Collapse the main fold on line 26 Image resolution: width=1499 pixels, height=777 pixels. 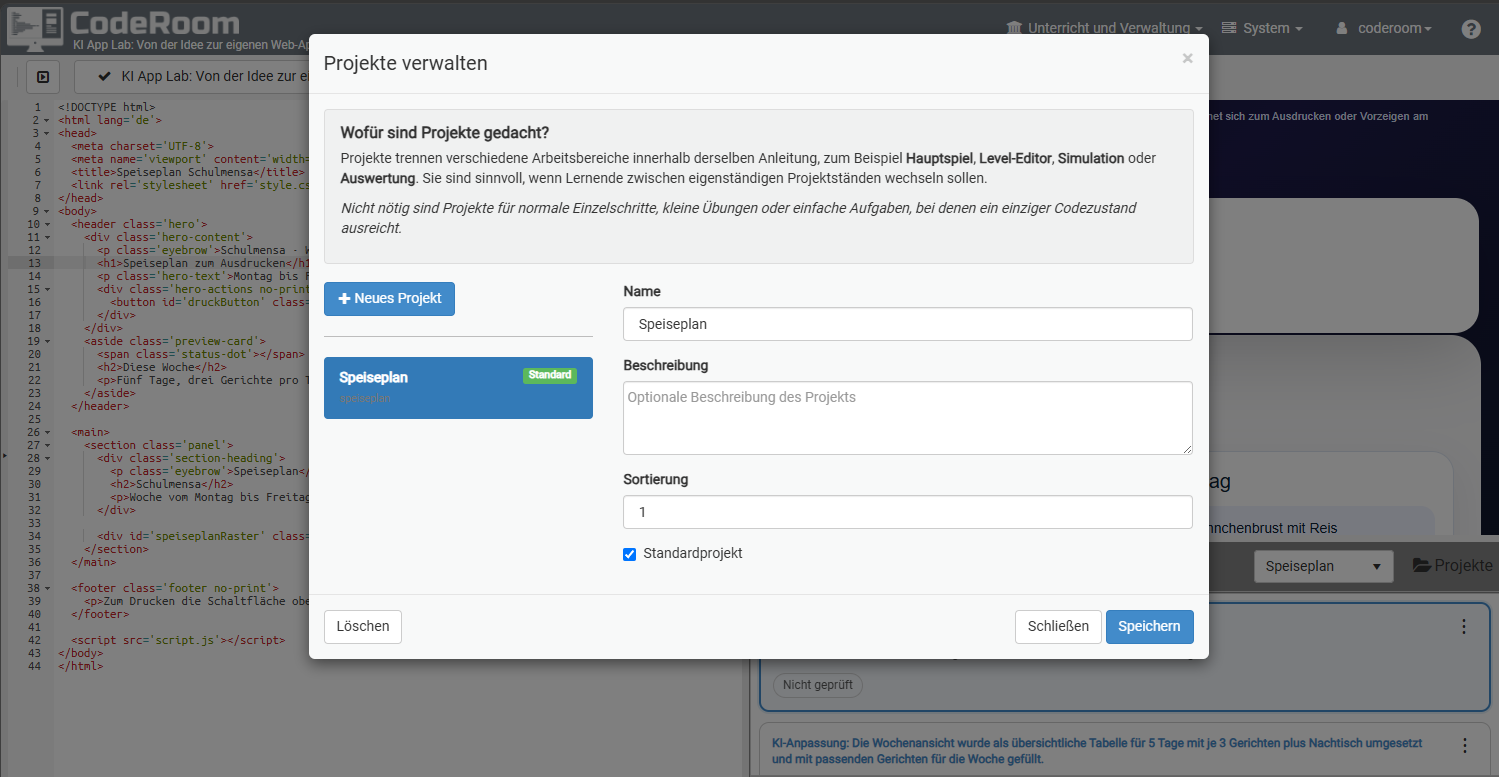tap(47, 432)
